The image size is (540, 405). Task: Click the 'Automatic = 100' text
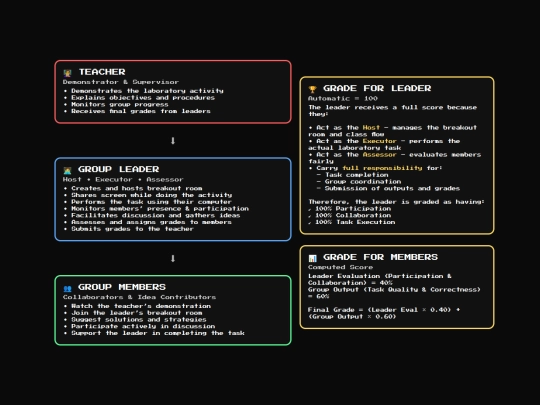[x=343, y=98]
